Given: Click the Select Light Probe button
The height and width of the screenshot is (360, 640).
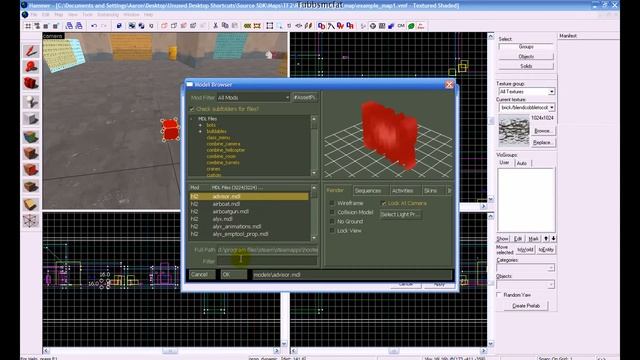Looking at the screenshot, I should tap(400, 214).
